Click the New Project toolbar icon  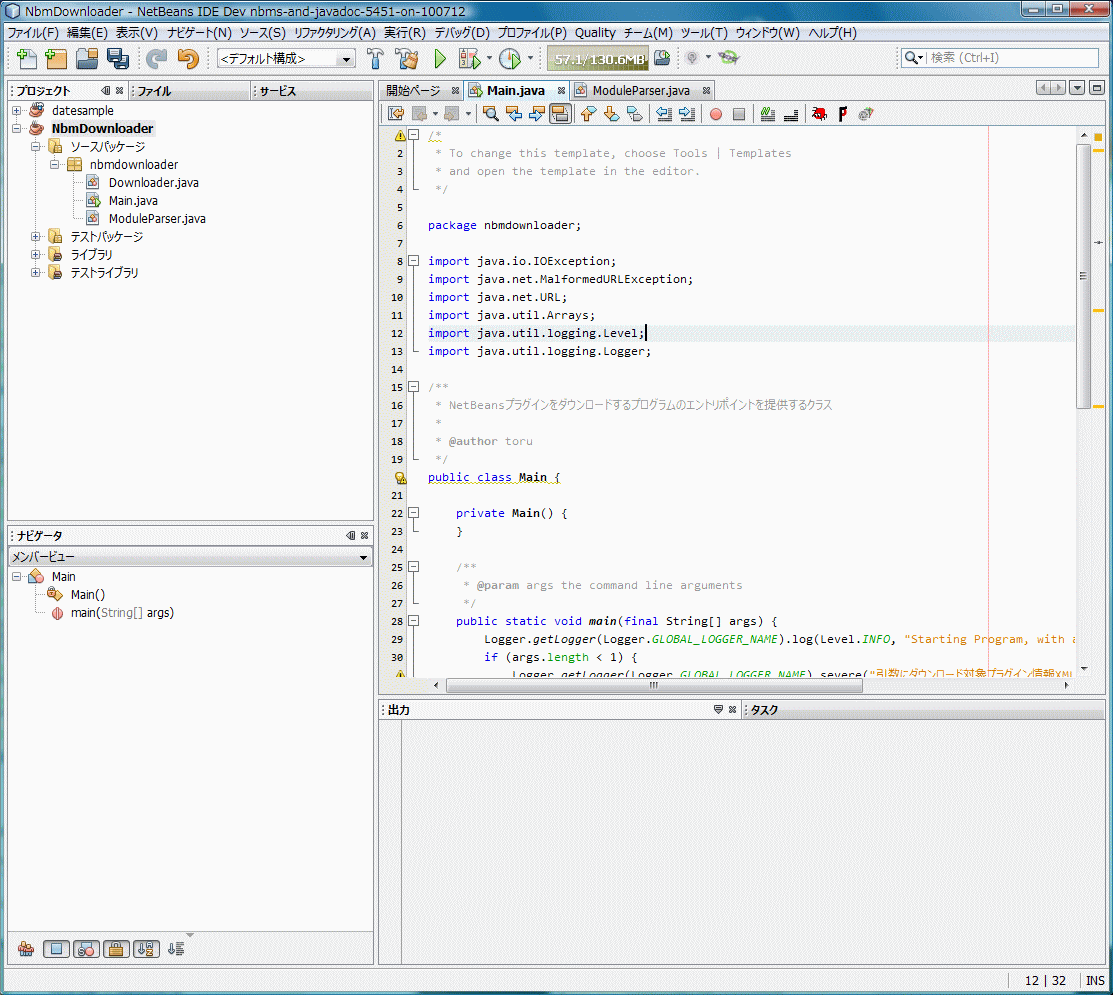click(56, 58)
